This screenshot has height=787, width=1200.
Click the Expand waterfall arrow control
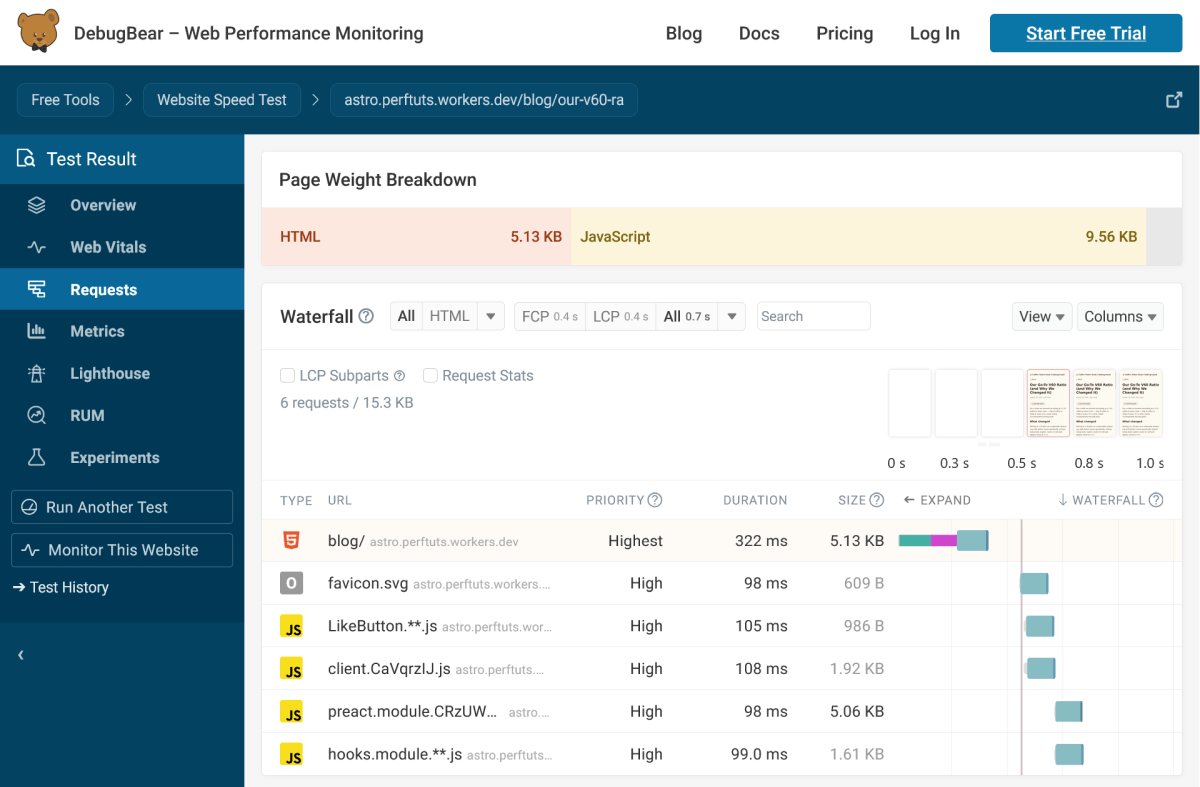(x=937, y=500)
